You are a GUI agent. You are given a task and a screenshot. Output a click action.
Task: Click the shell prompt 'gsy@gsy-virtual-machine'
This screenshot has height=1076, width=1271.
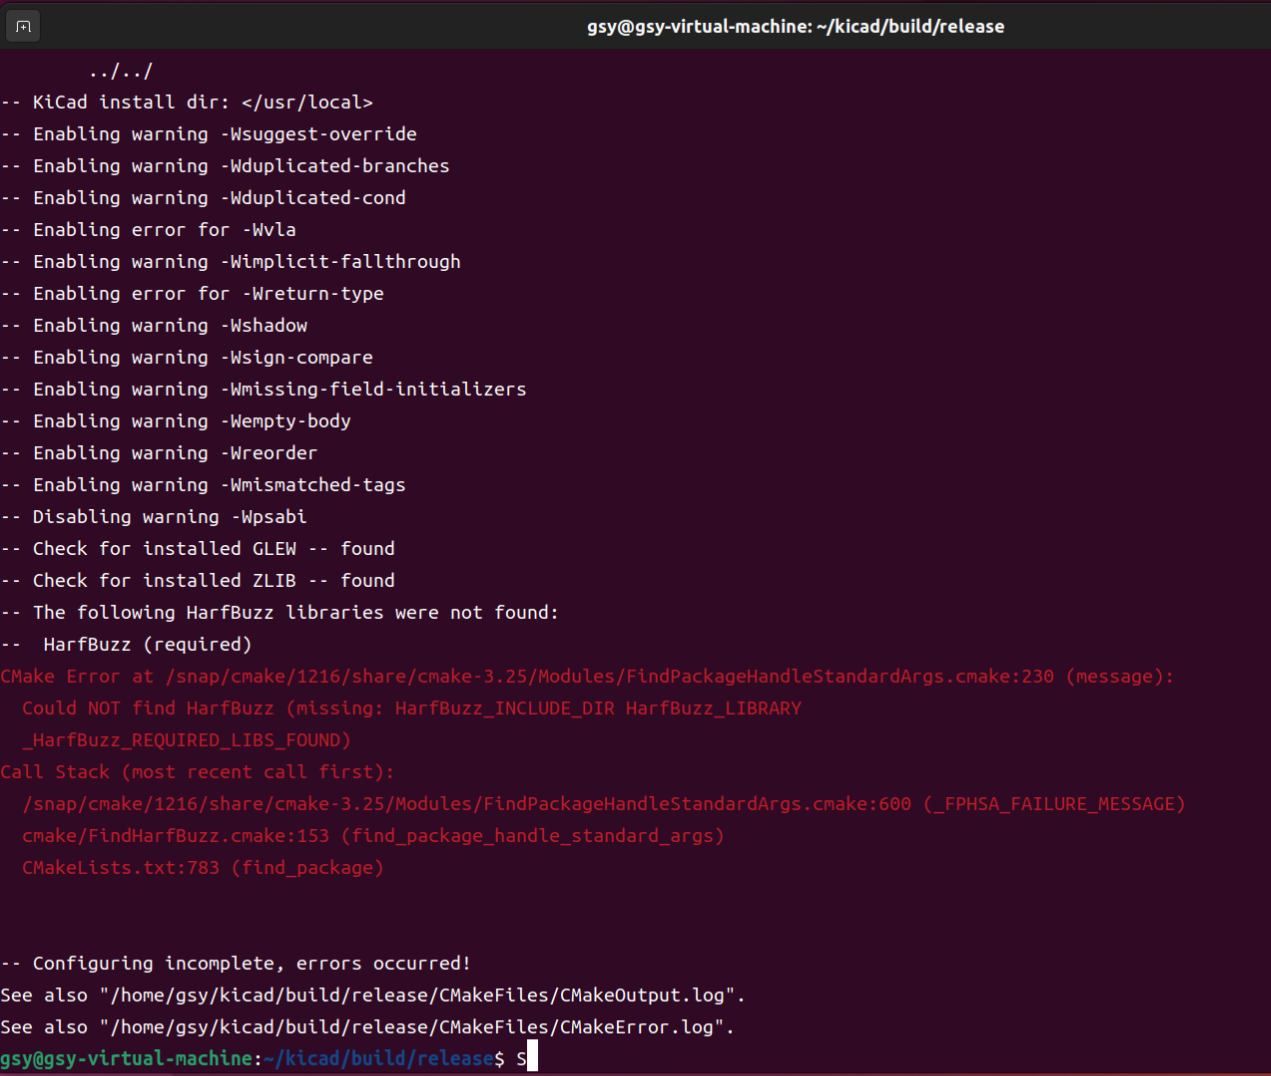126,1059
